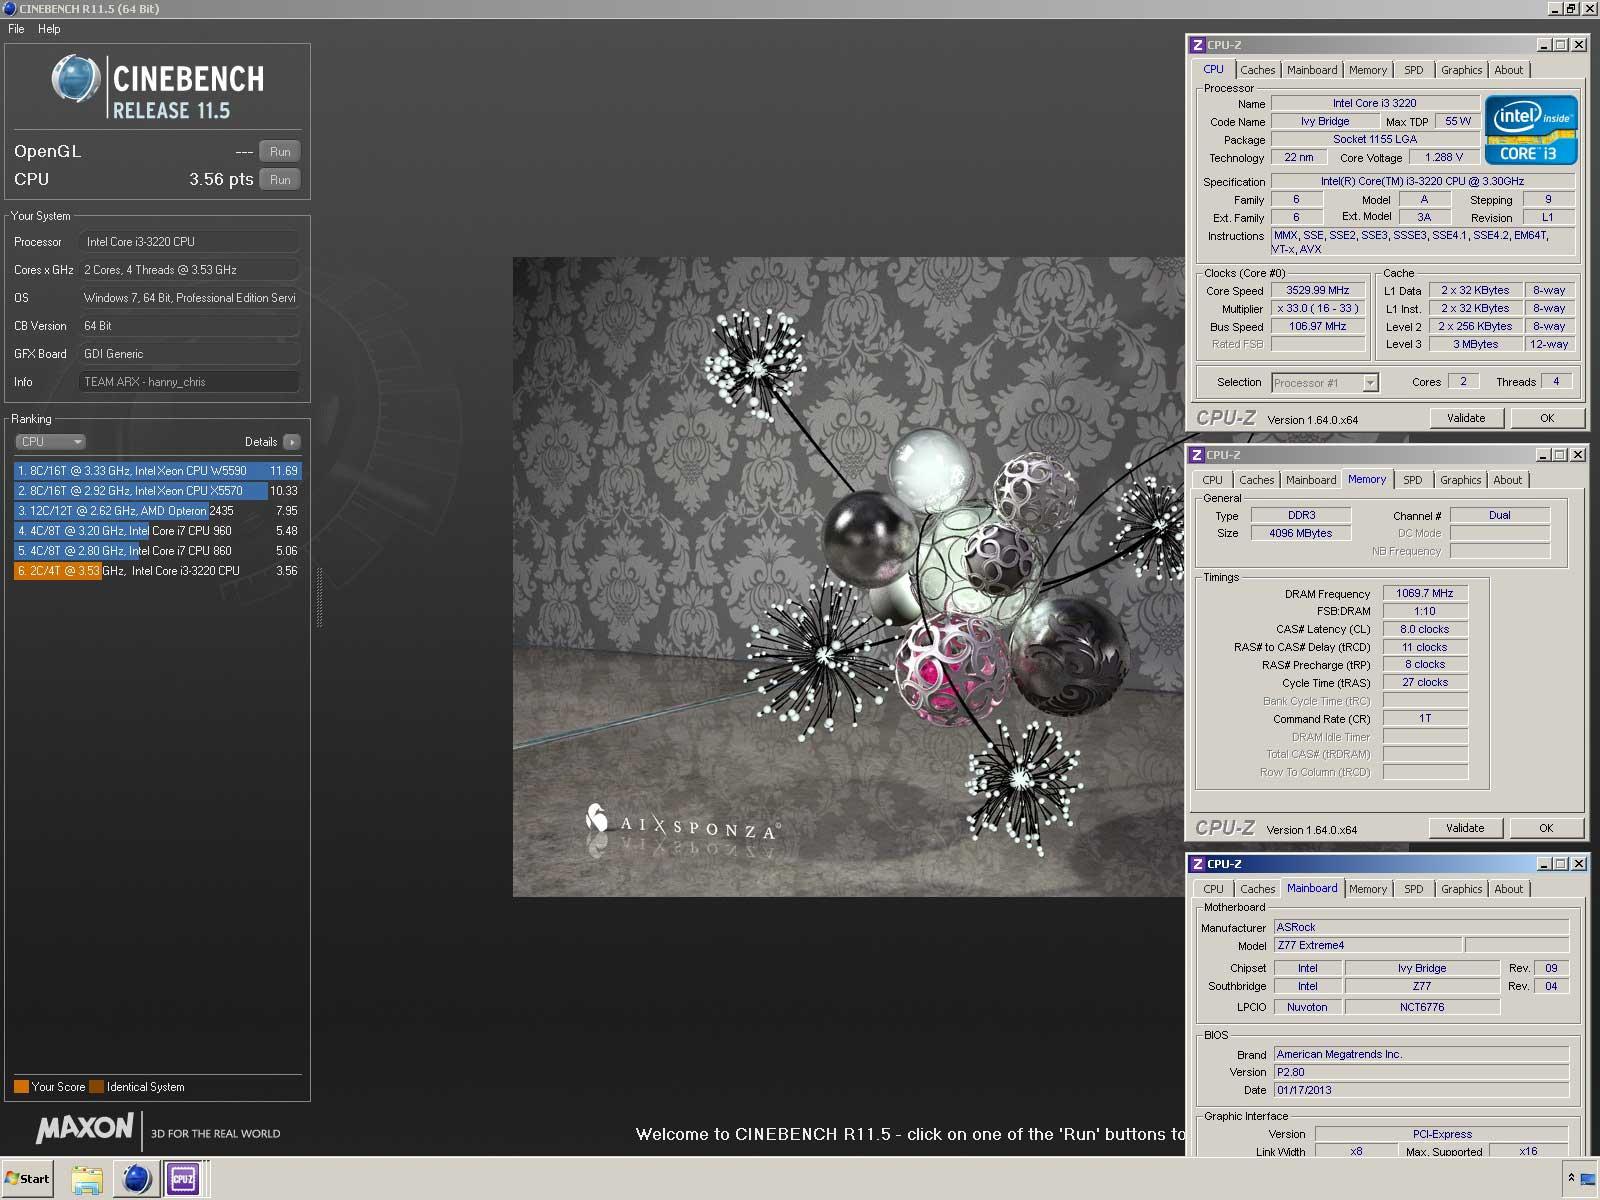This screenshot has width=1600, height=1200.
Task: Click CAS# Latency value 8.0 clocks
Action: tap(1425, 629)
